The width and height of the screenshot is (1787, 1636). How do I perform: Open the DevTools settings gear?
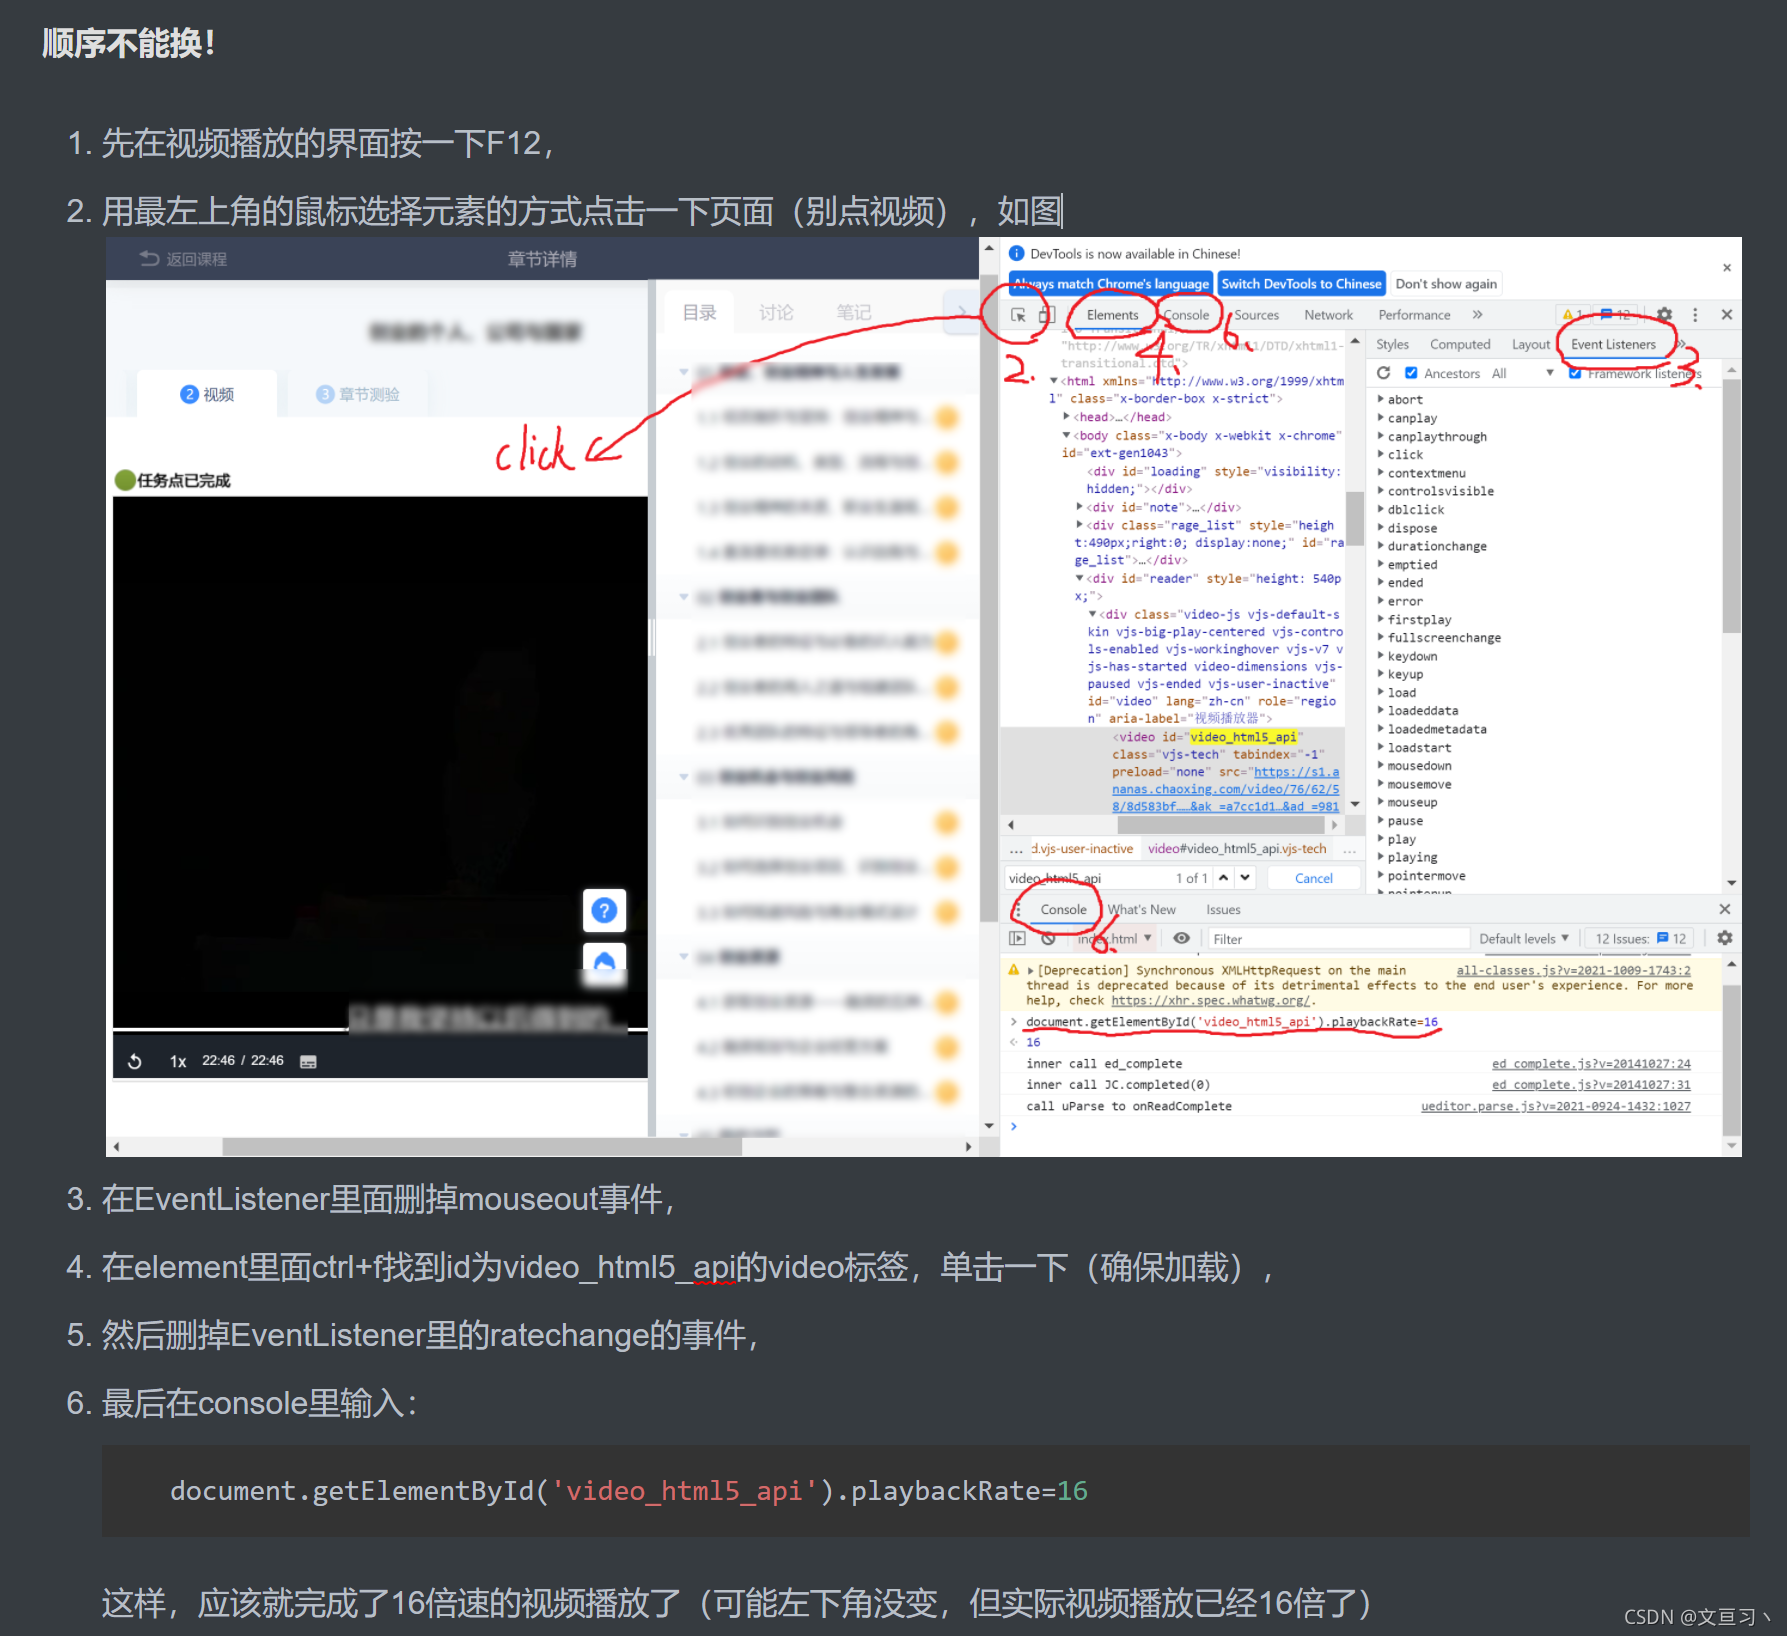click(1664, 314)
